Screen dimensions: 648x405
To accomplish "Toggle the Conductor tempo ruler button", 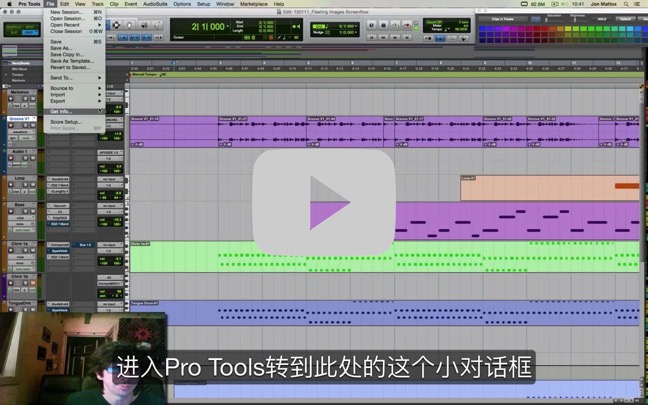I will (463, 38).
